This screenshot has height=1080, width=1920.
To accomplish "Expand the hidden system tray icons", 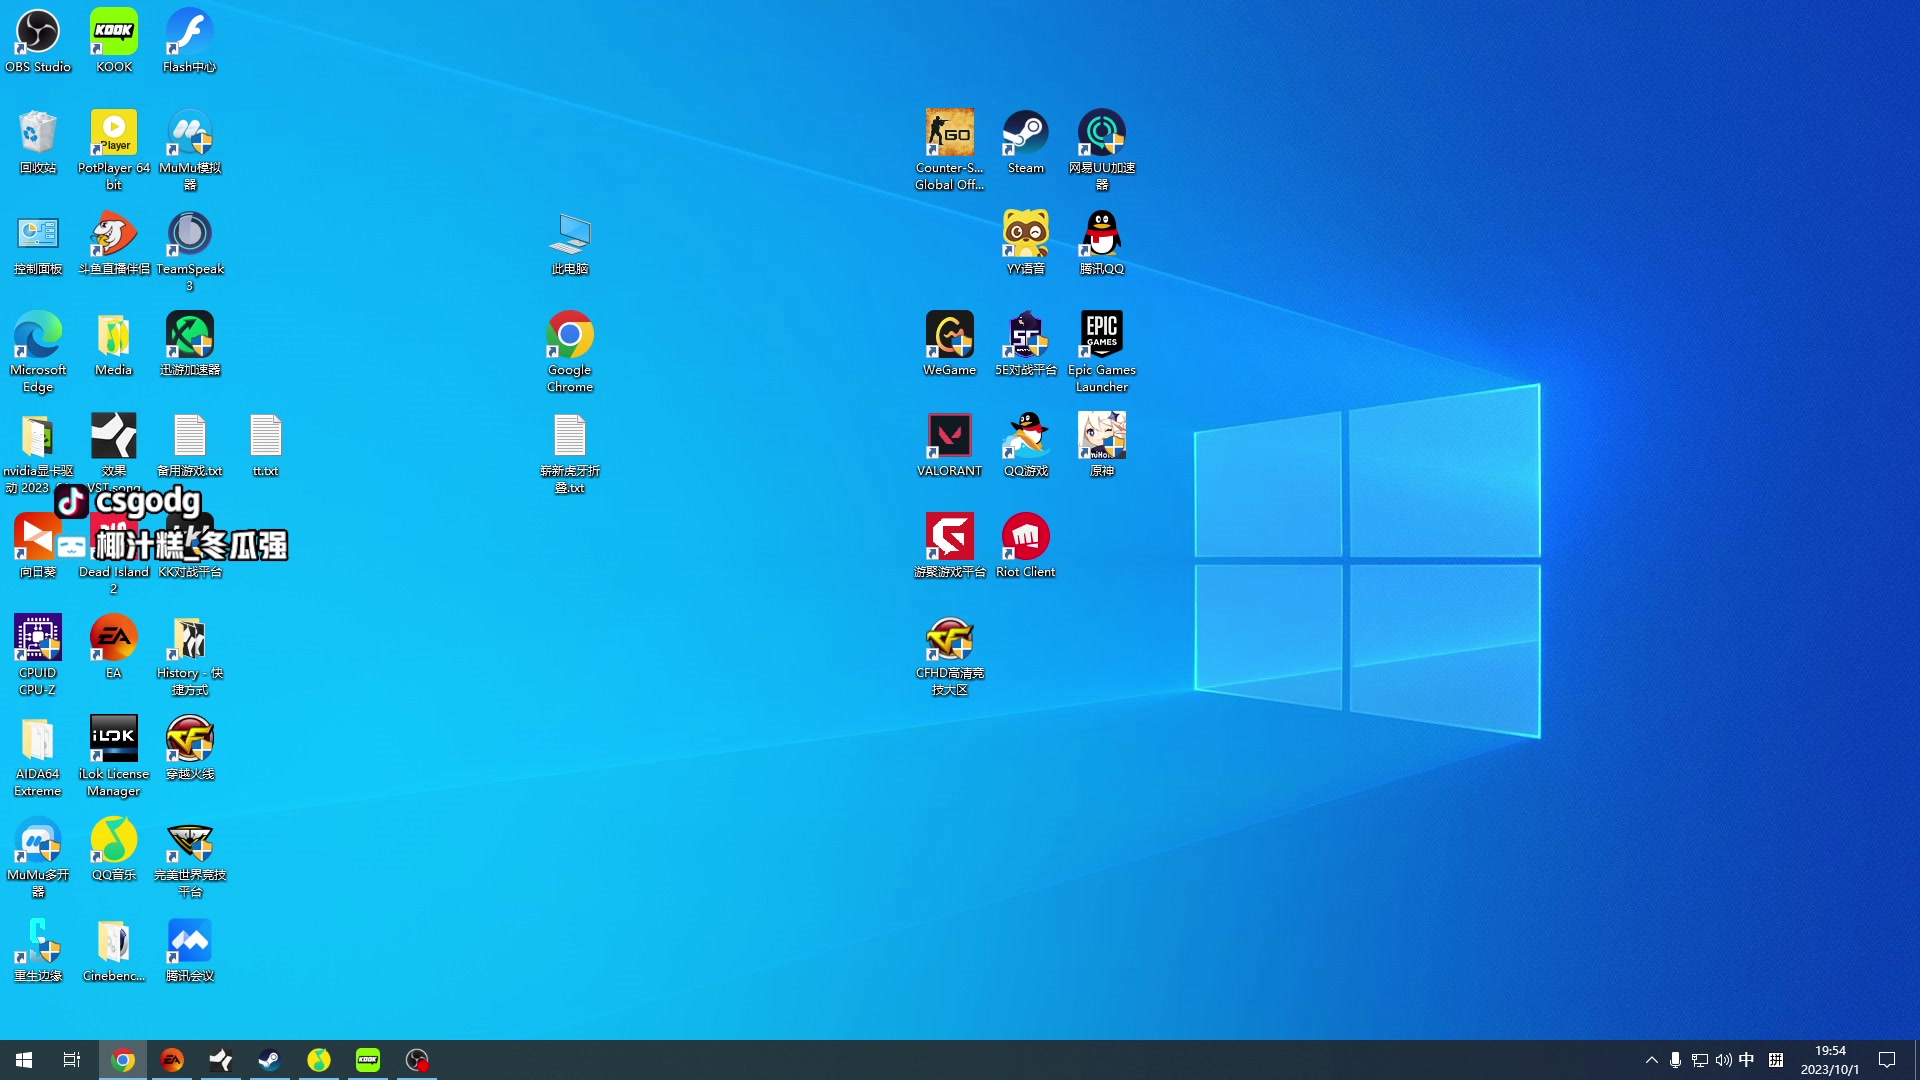I will (1652, 1060).
